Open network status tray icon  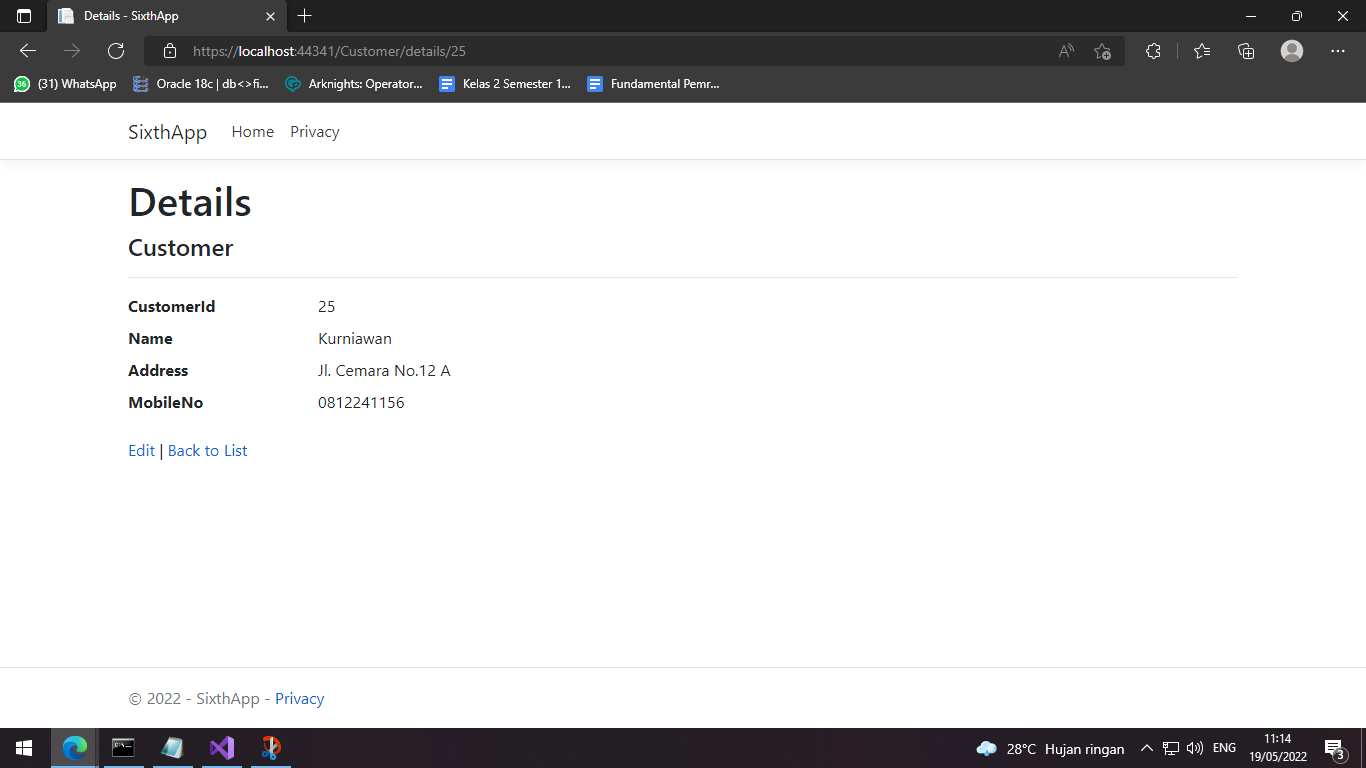pyautogui.click(x=1171, y=748)
